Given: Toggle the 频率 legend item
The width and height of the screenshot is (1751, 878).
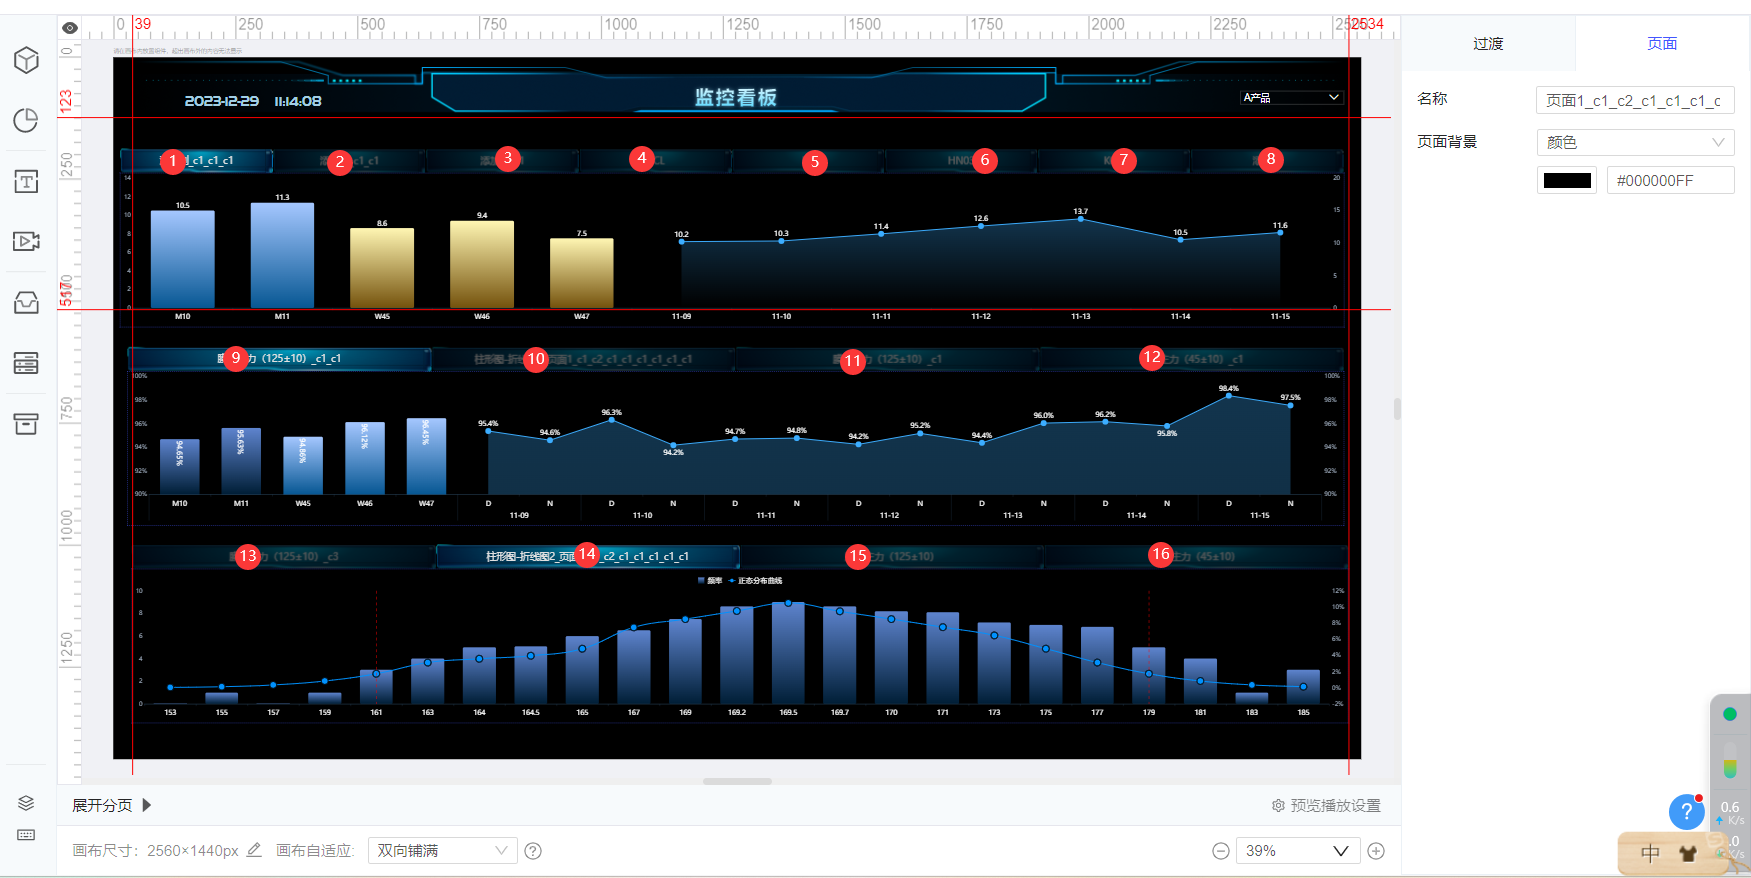Looking at the screenshot, I should [x=710, y=580].
